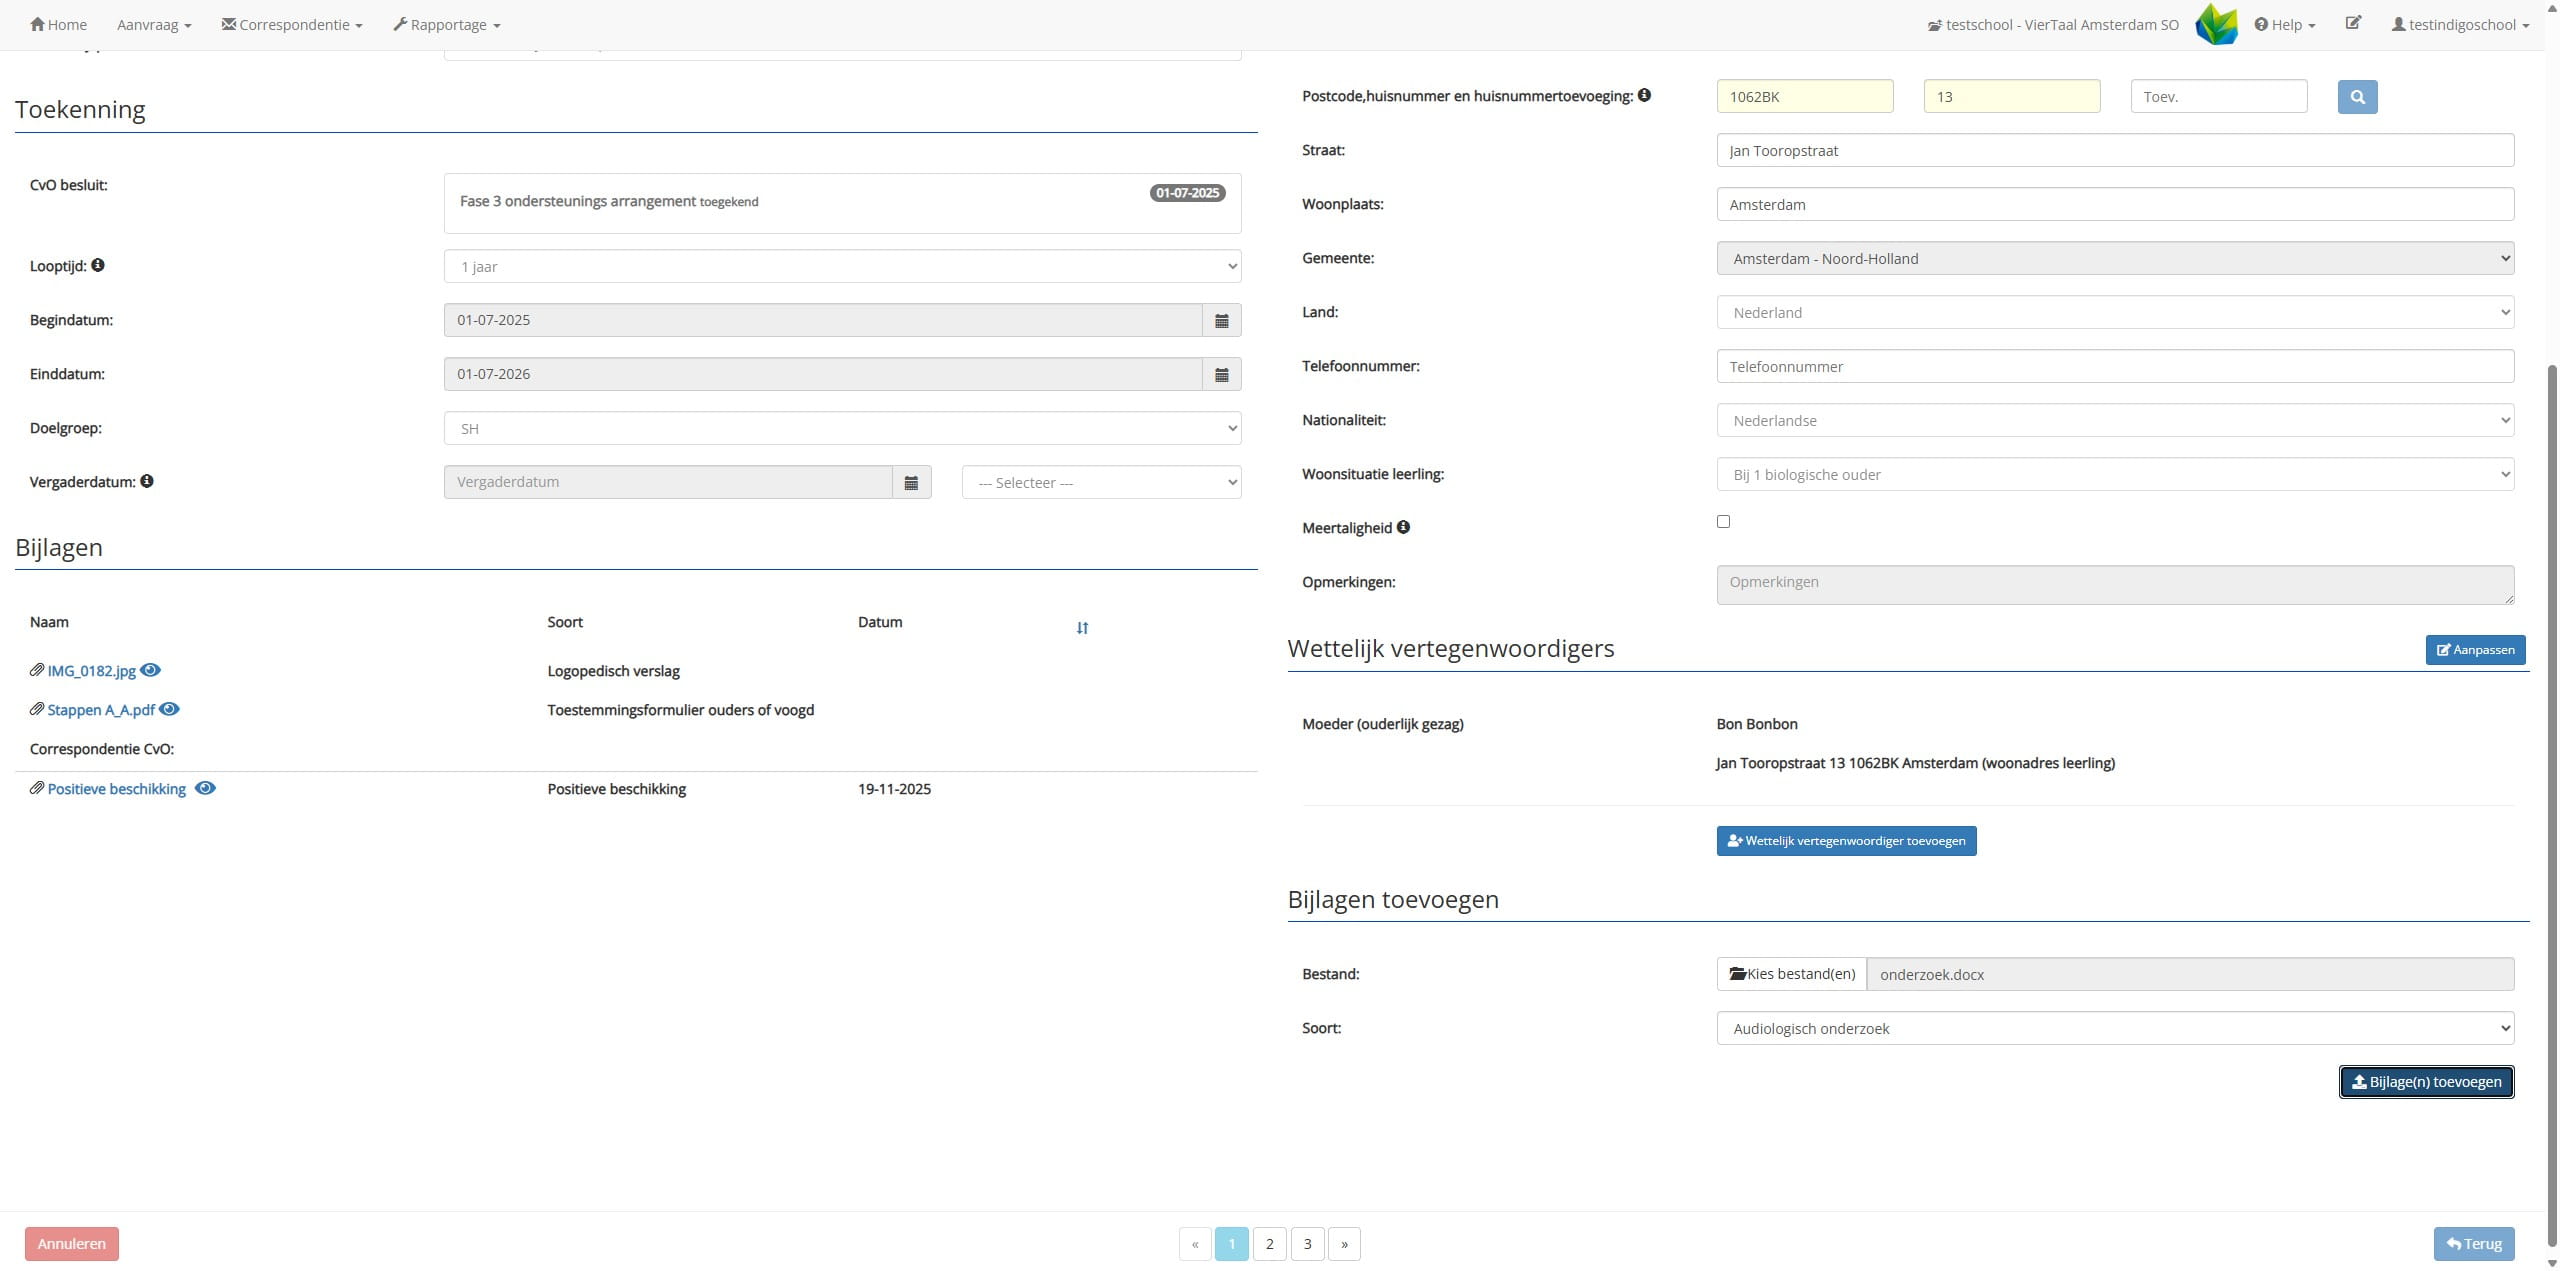Image resolution: width=2560 pixels, height=1271 pixels.
Task: Open the Vergaderdatum calendar picker icon
Action: [x=911, y=482]
